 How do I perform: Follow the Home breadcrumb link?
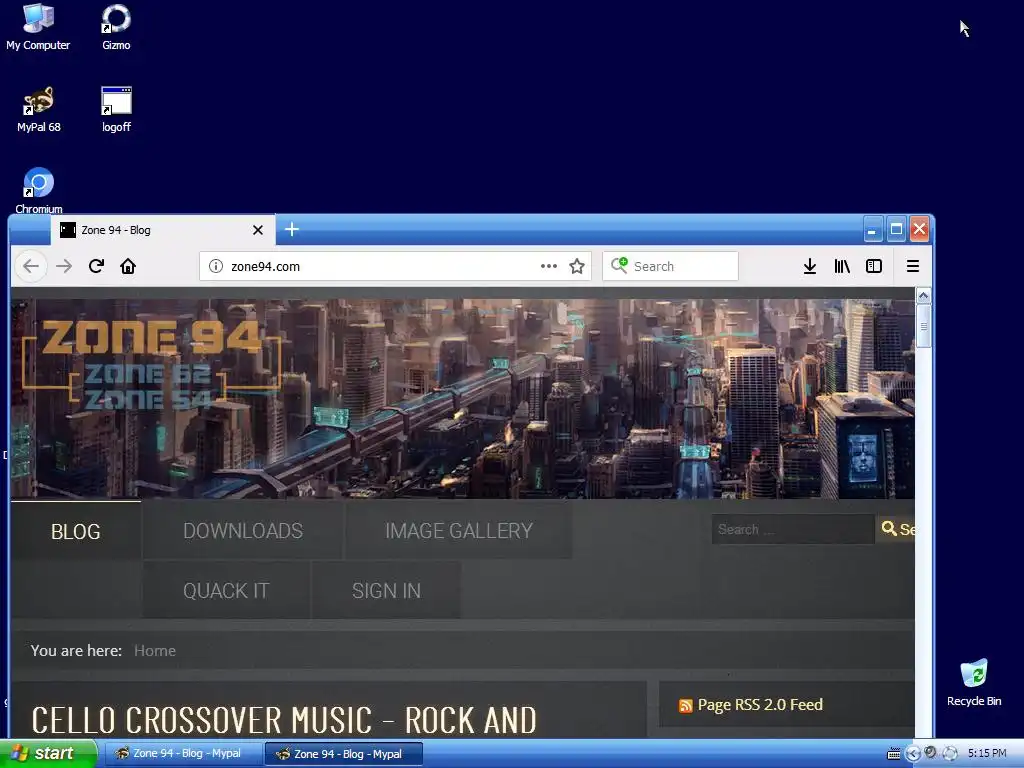[x=155, y=650]
